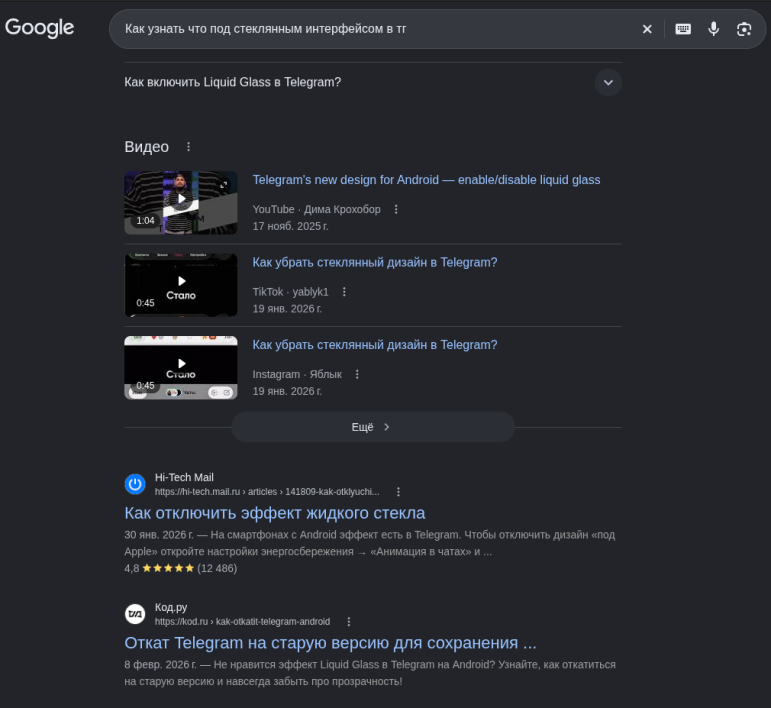Viewport: 771px width, 708px height.
Task: Expand 'Как включить Liquid Glass в Telegram?' question
Action: click(x=373, y=82)
